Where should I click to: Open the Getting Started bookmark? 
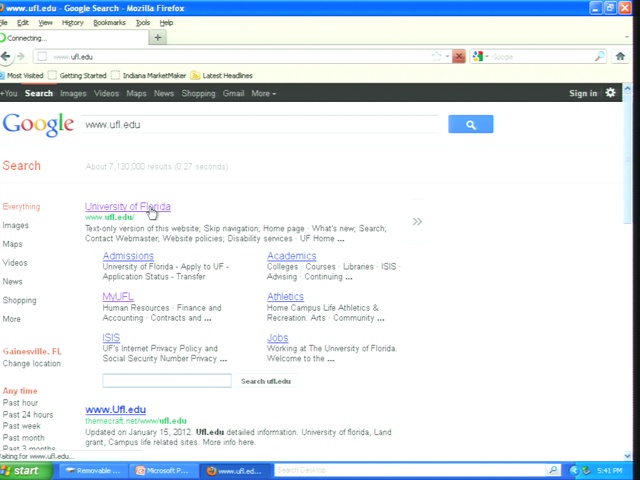point(77,76)
